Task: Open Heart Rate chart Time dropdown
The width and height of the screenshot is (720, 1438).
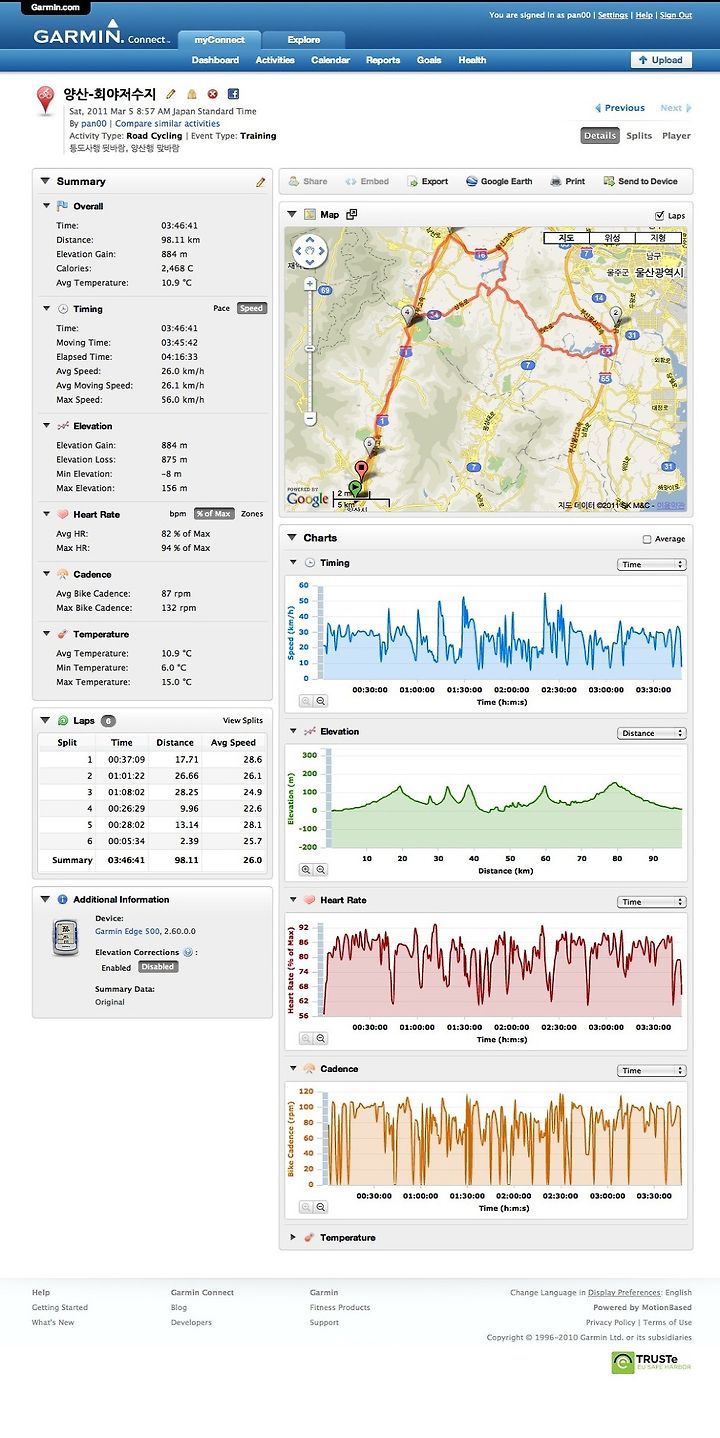Action: (x=651, y=902)
